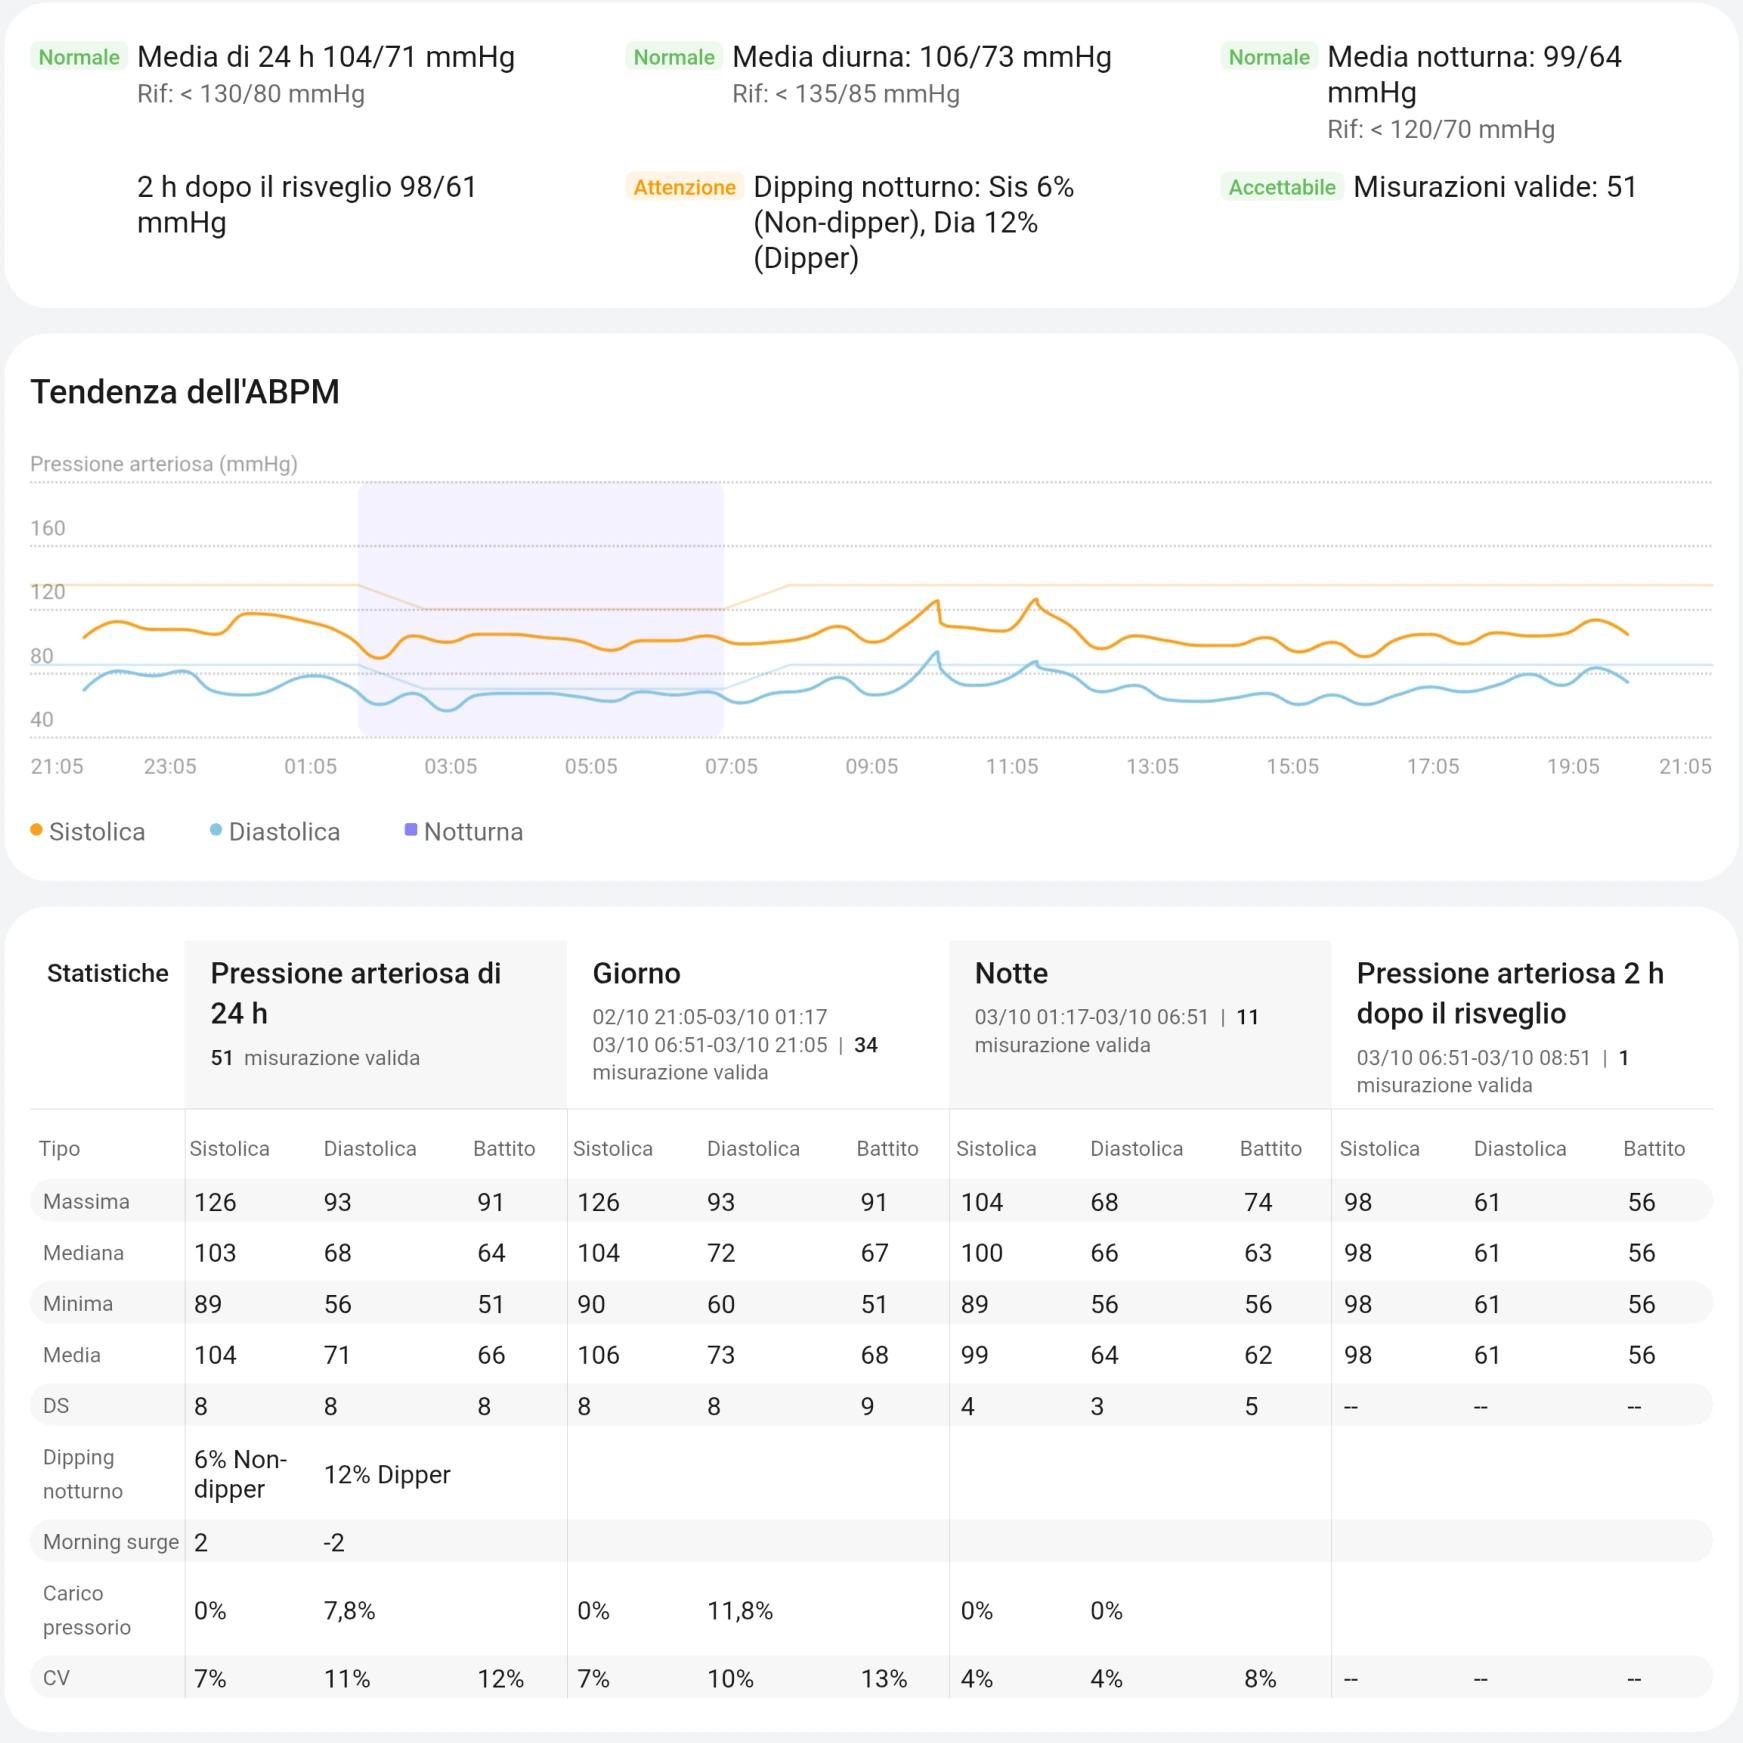Click the '7,8%' carico pressorio cell
The height and width of the screenshot is (1743, 1743).
[349, 1611]
